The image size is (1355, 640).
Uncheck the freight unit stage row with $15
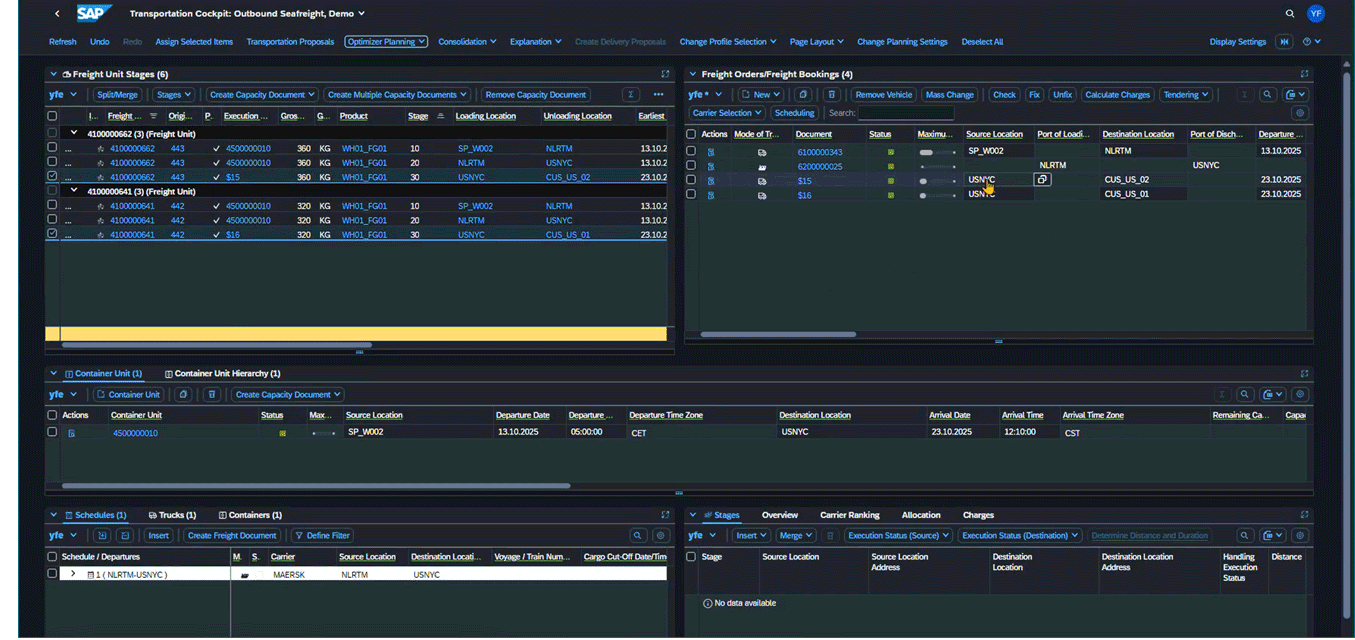point(52,176)
